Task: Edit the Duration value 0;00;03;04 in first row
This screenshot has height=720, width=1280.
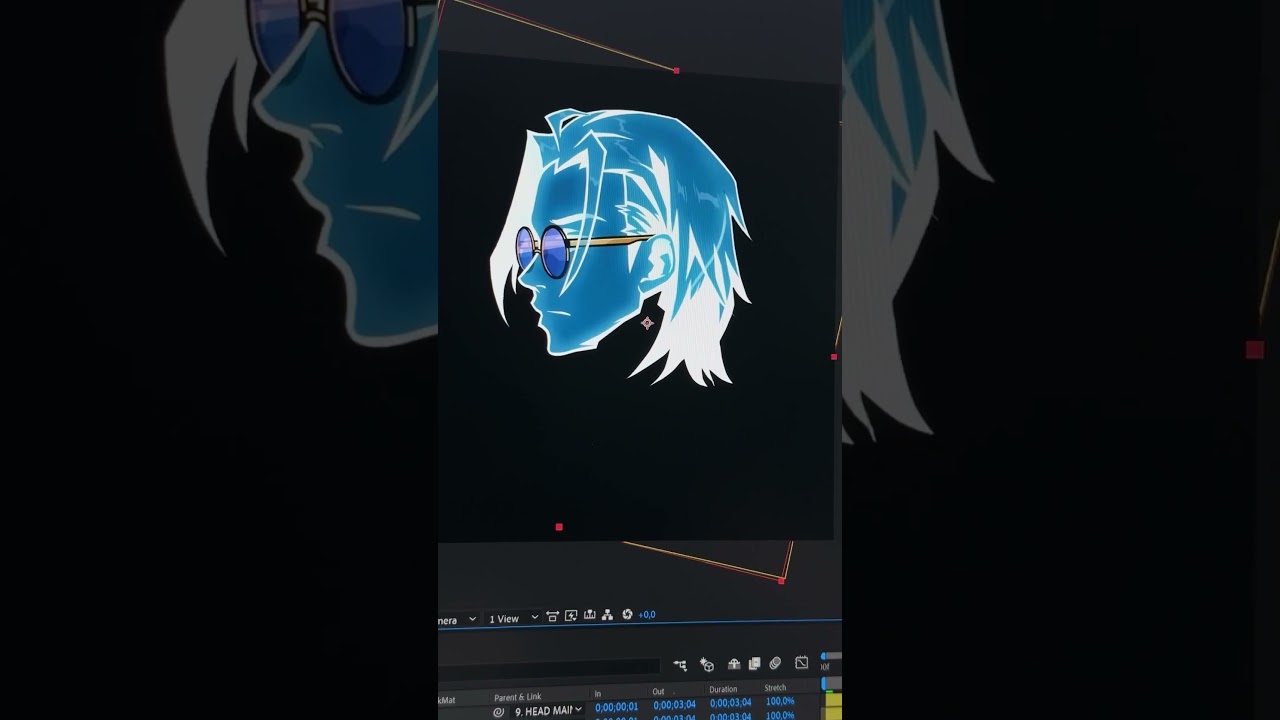Action: coord(731,703)
